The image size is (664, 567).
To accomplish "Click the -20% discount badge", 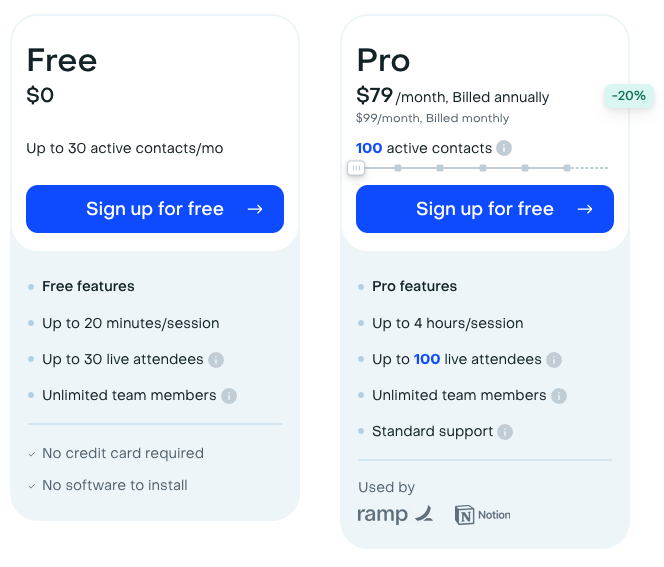I will (630, 96).
